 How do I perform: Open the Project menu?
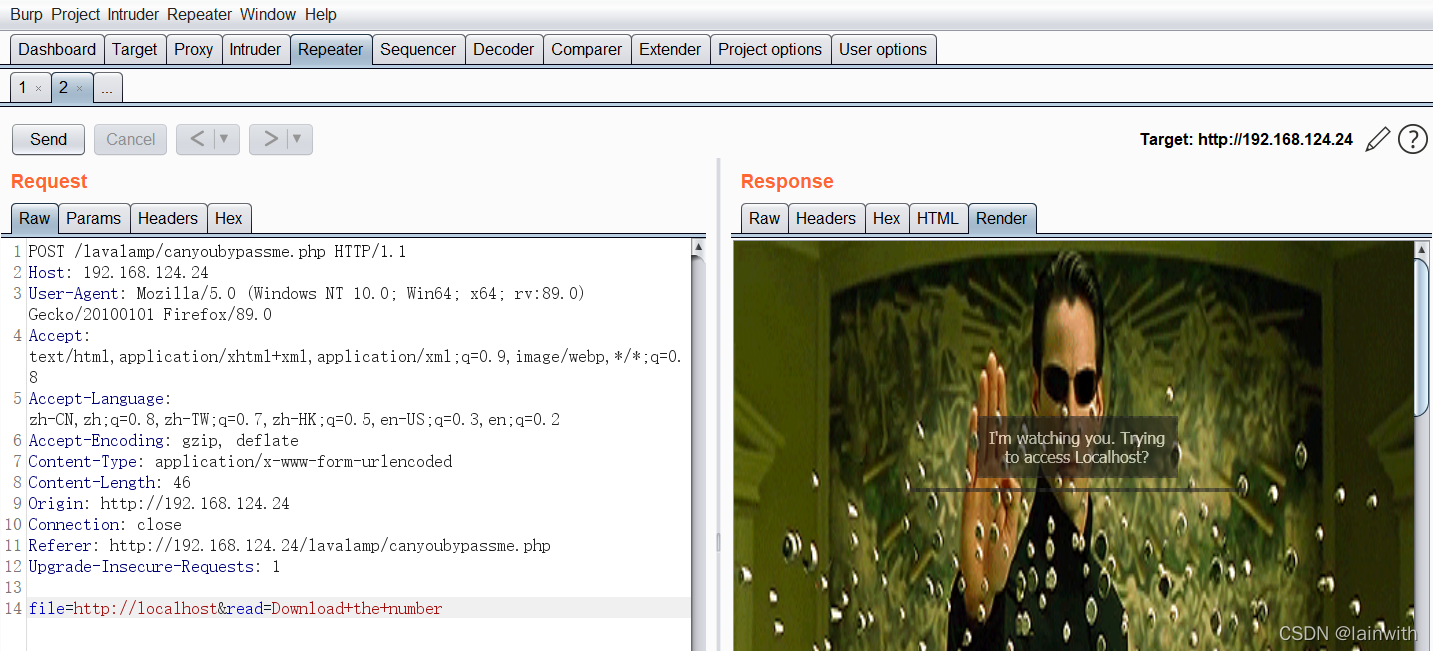tap(77, 14)
